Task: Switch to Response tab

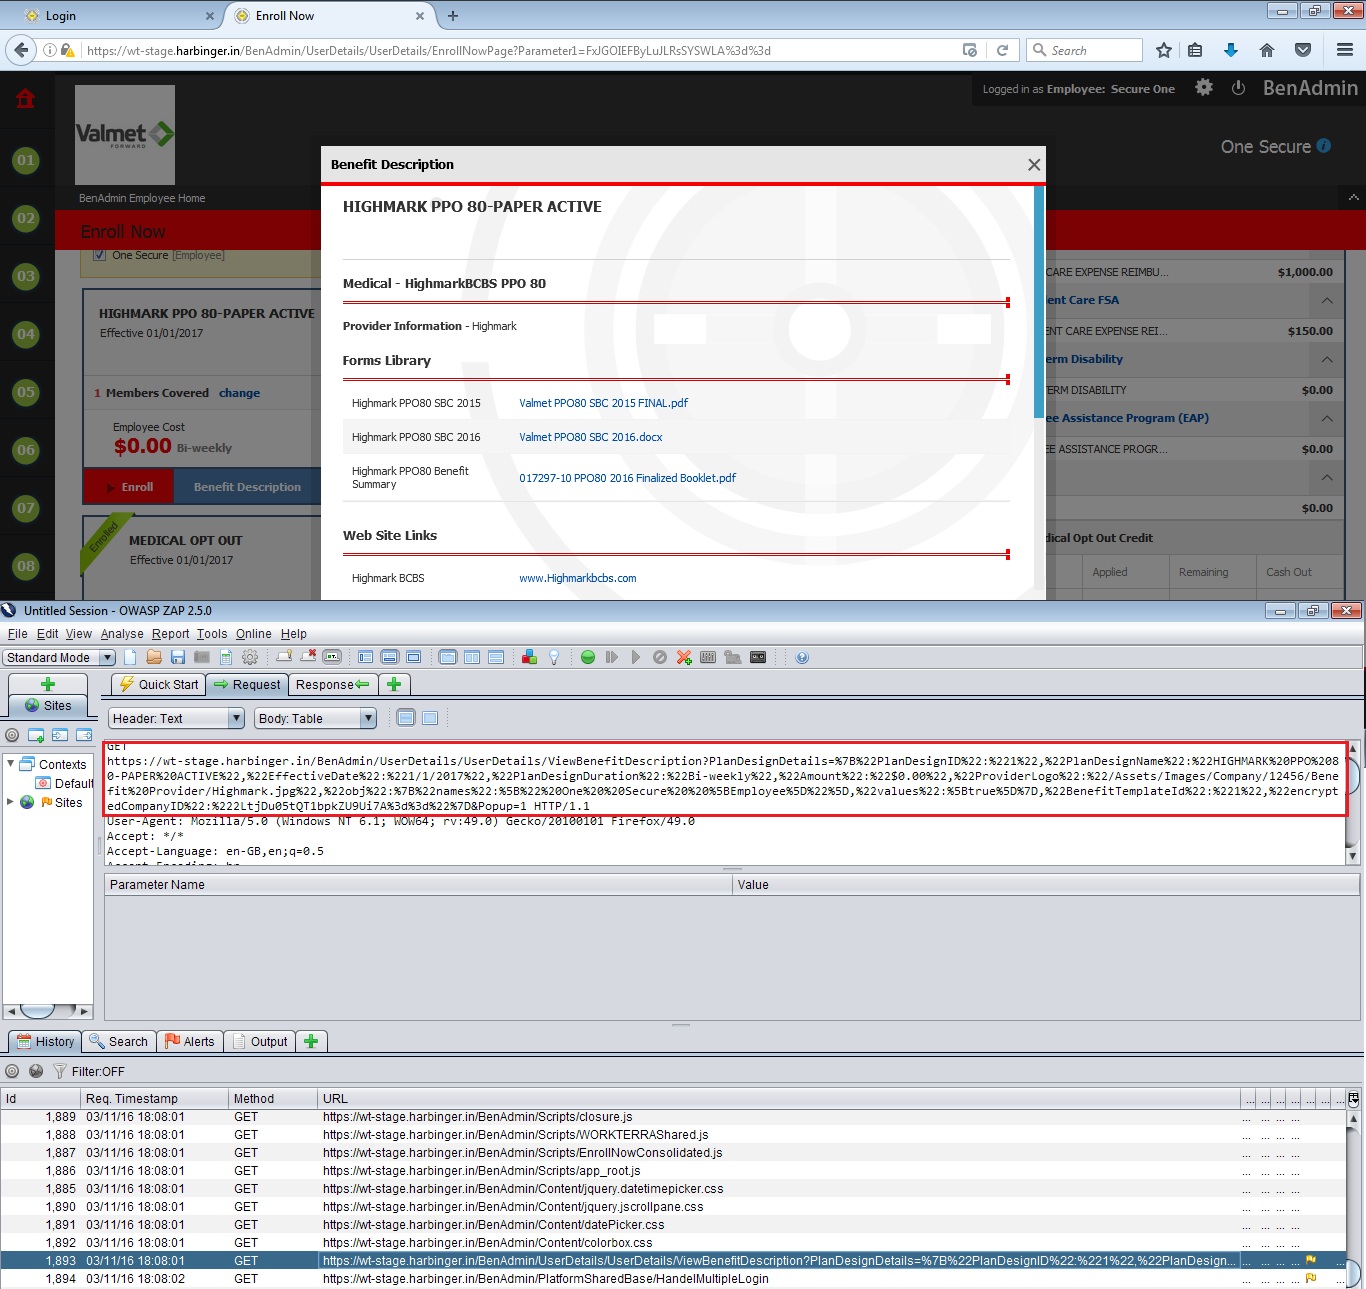Action: point(333,684)
